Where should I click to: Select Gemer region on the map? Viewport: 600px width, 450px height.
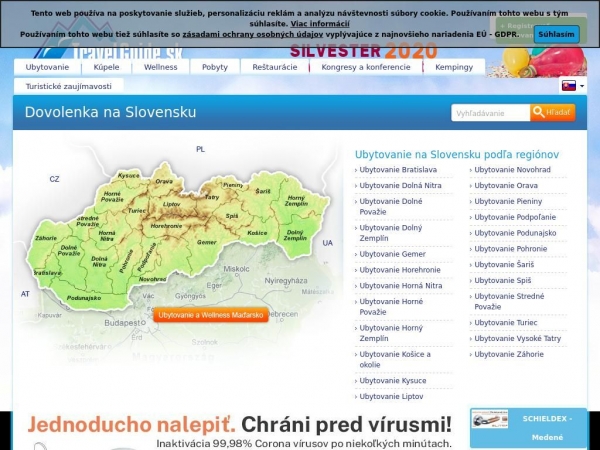click(207, 242)
